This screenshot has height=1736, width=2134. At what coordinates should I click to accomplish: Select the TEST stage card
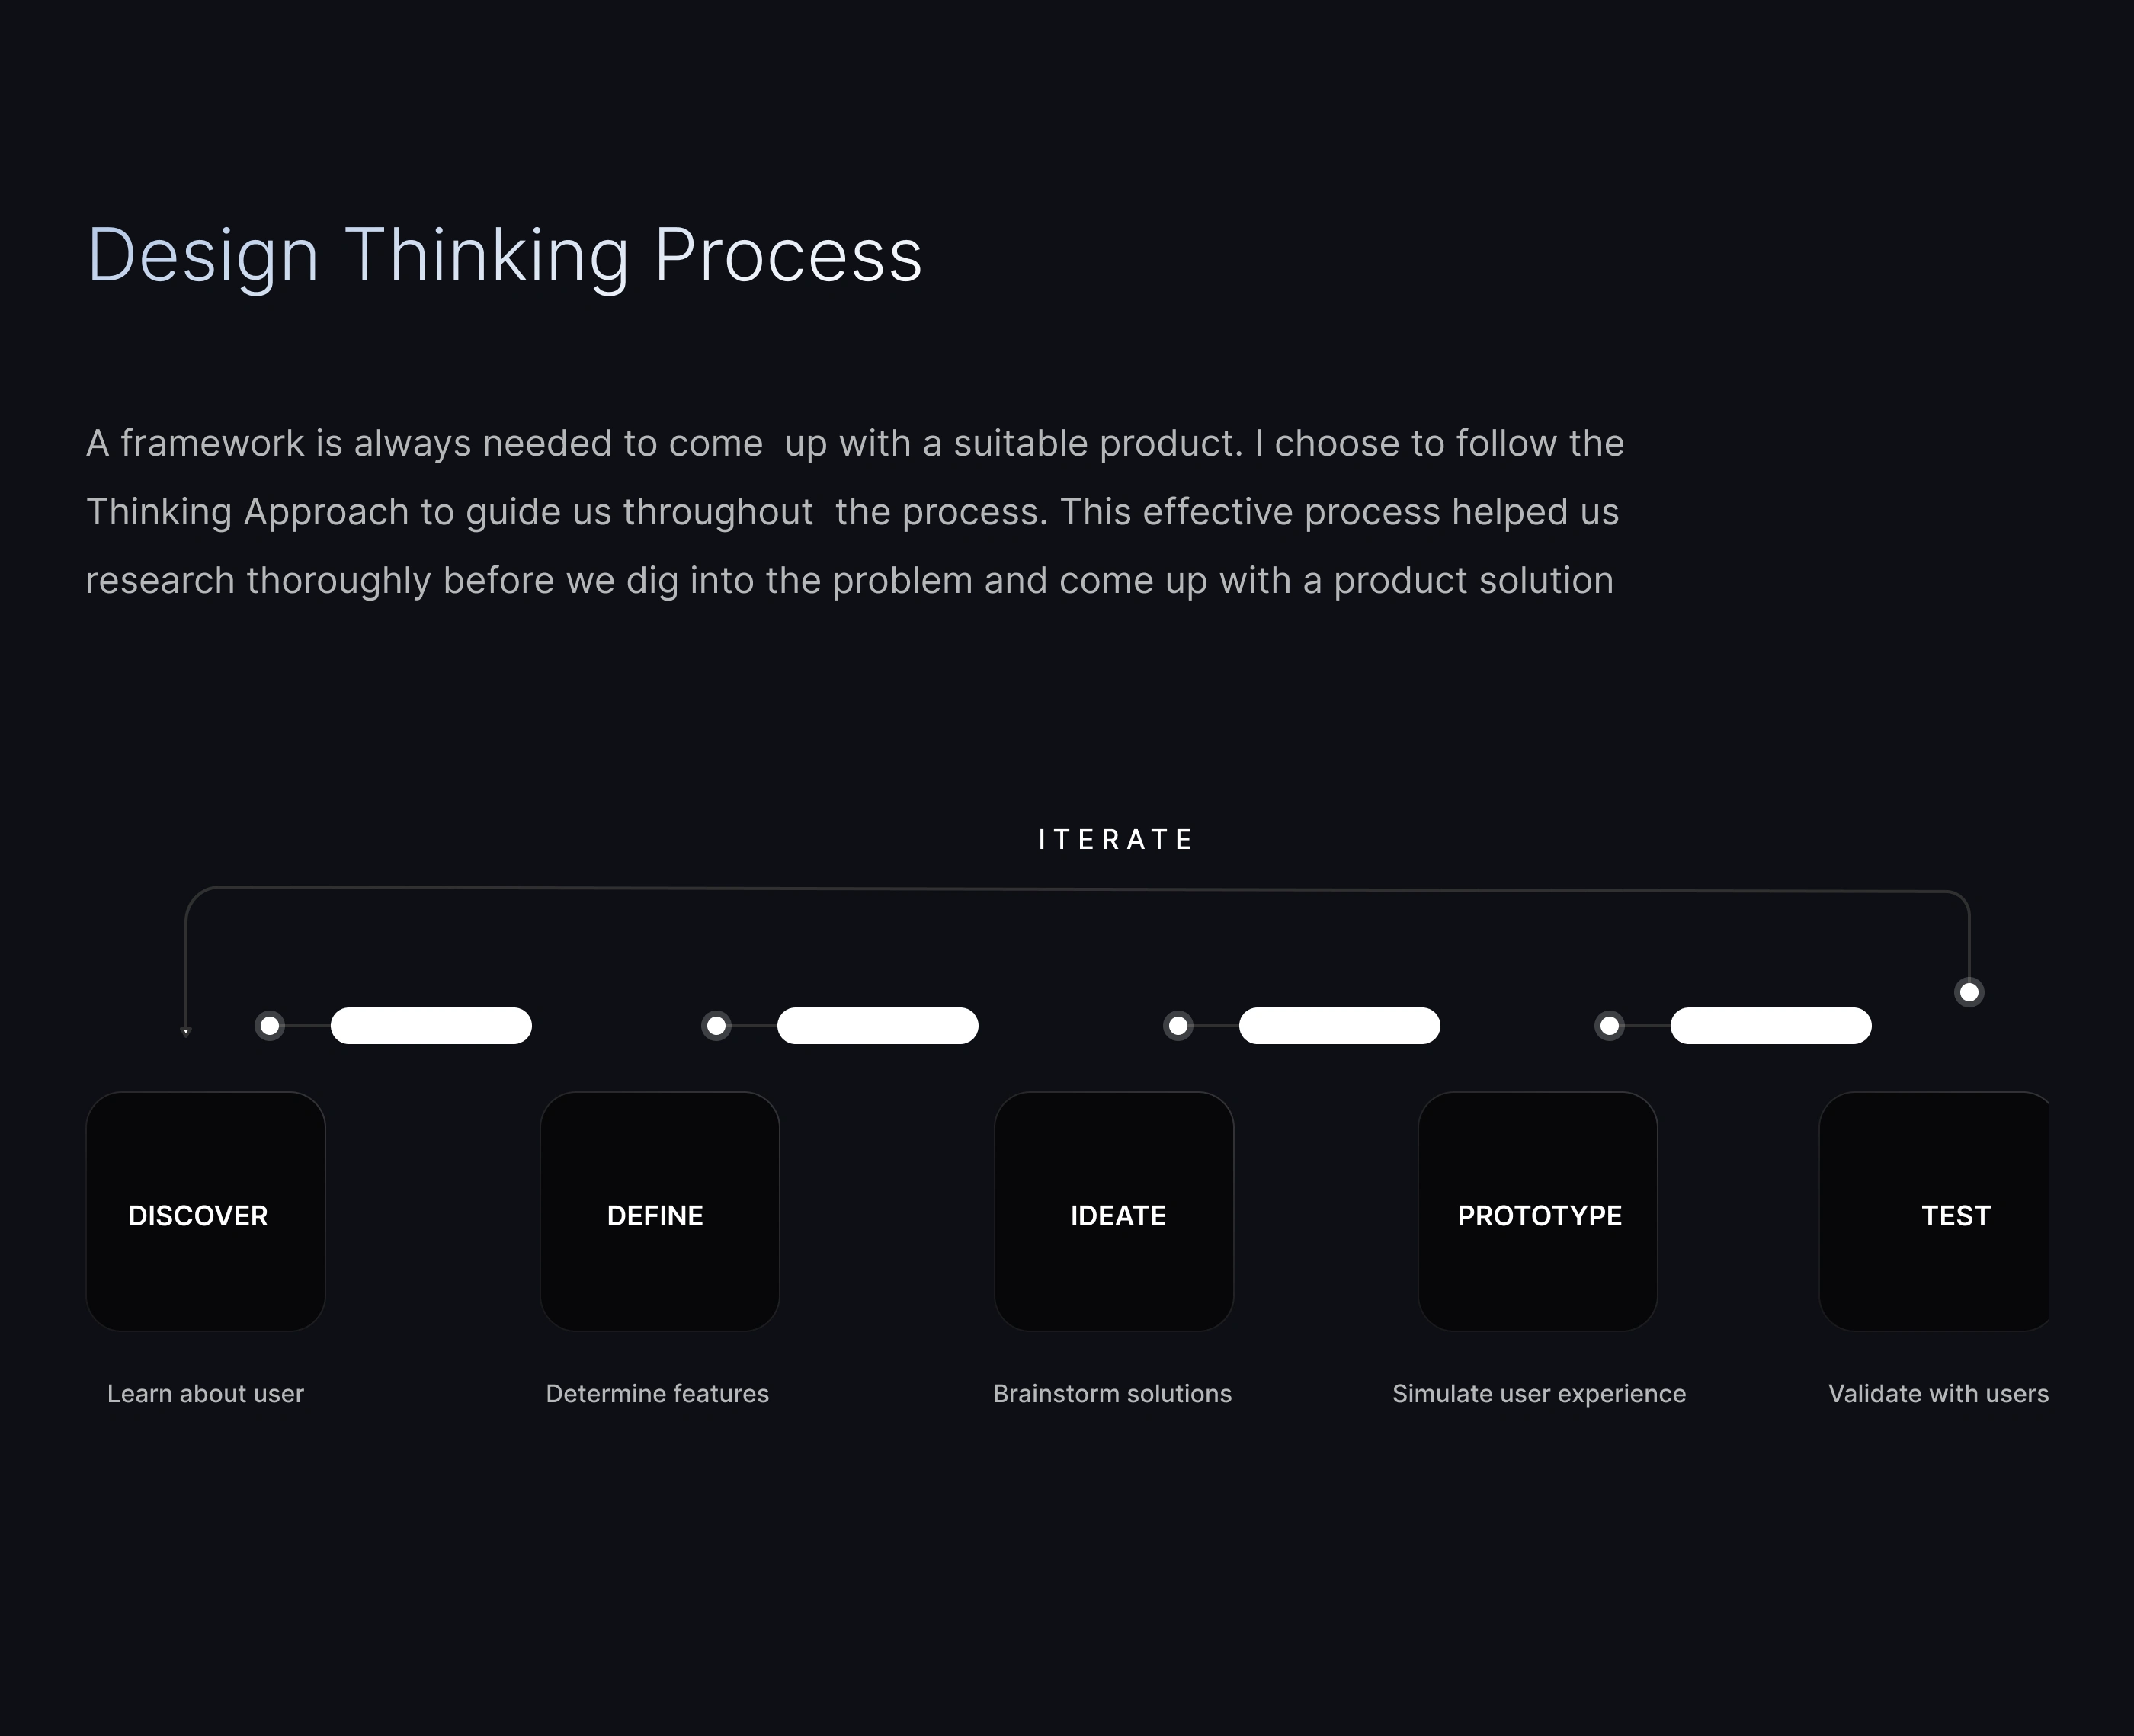click(1934, 1211)
